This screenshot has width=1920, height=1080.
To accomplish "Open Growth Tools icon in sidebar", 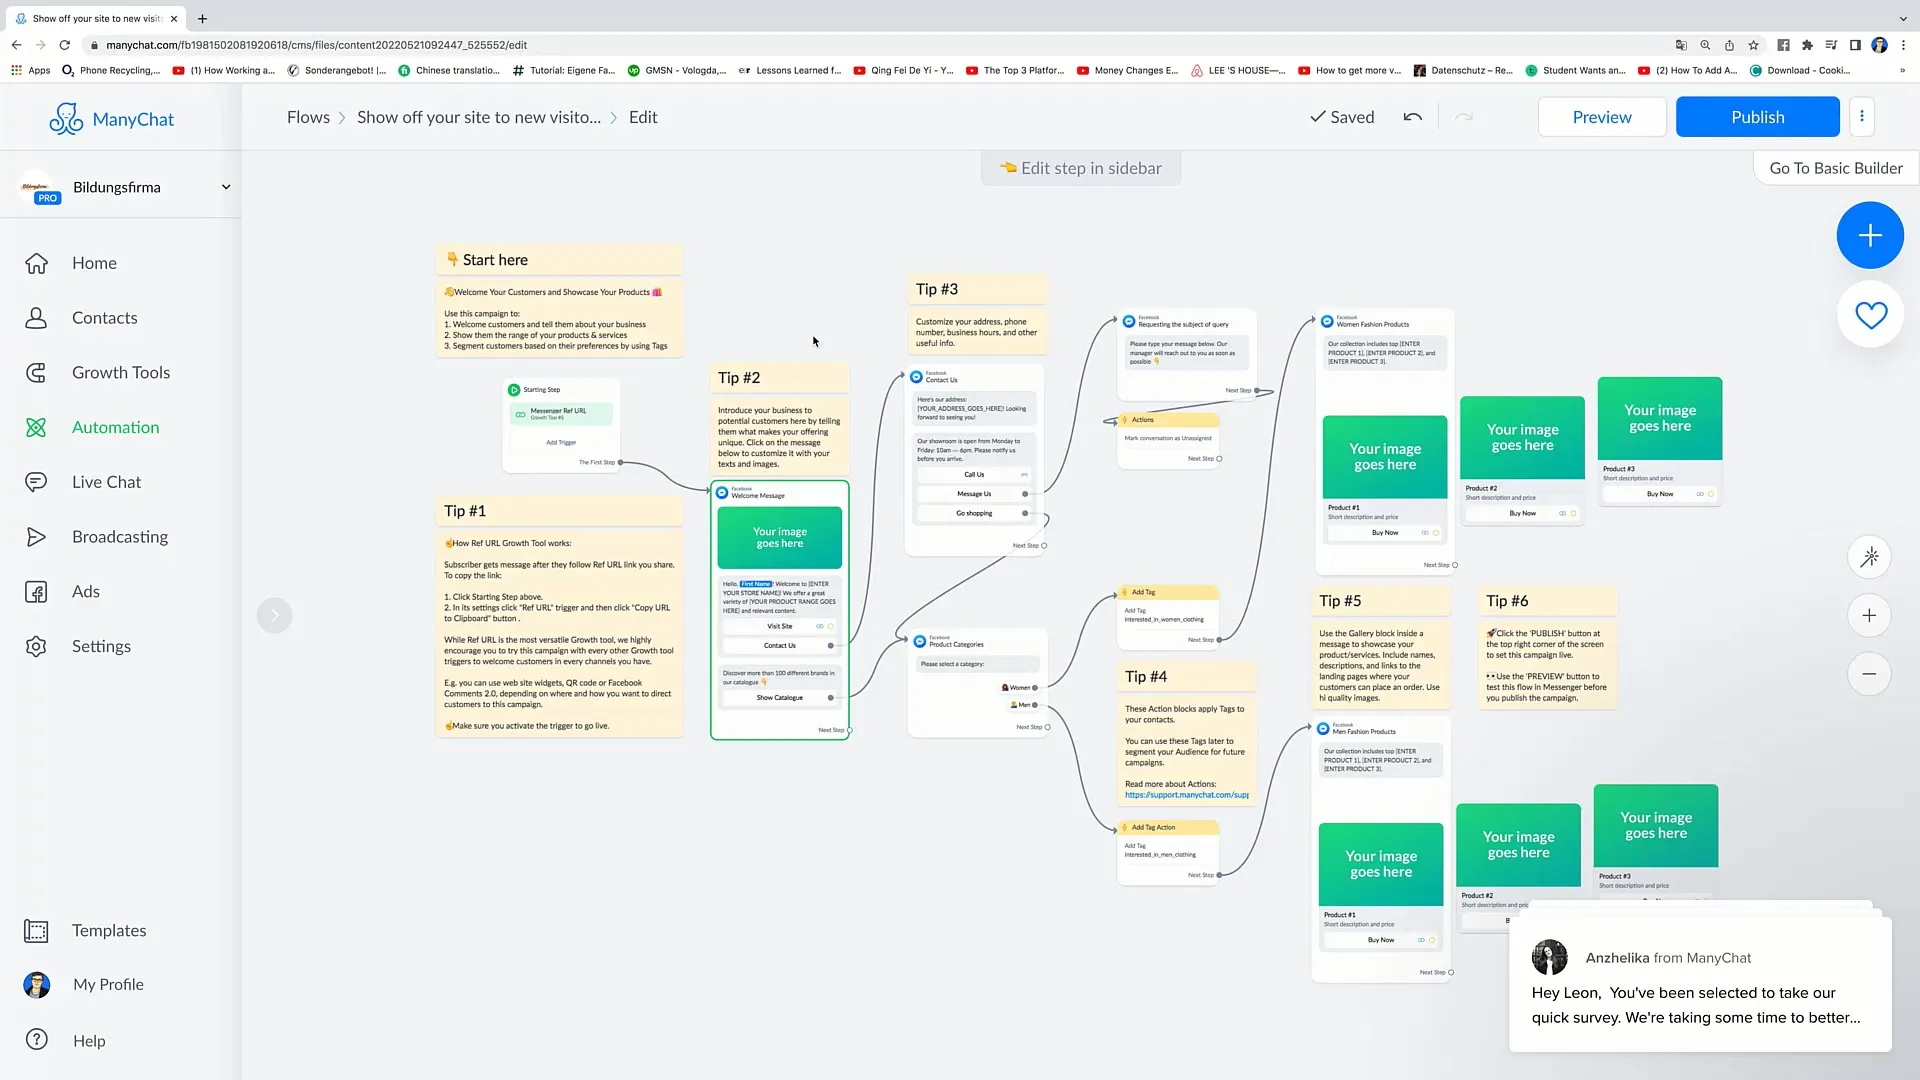I will [x=36, y=373].
